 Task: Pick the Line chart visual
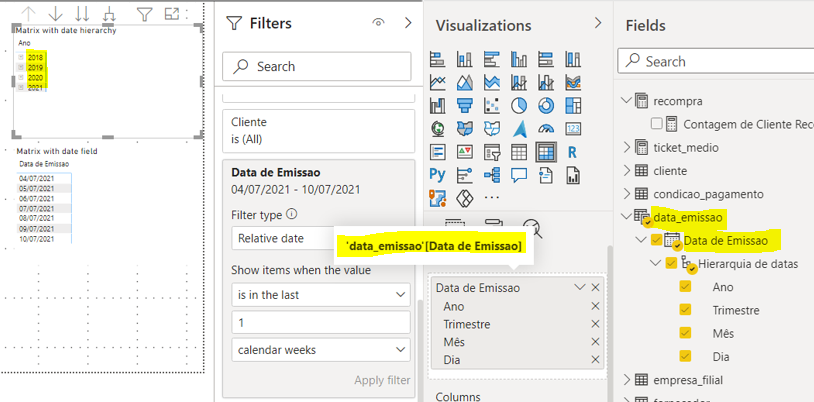point(438,82)
